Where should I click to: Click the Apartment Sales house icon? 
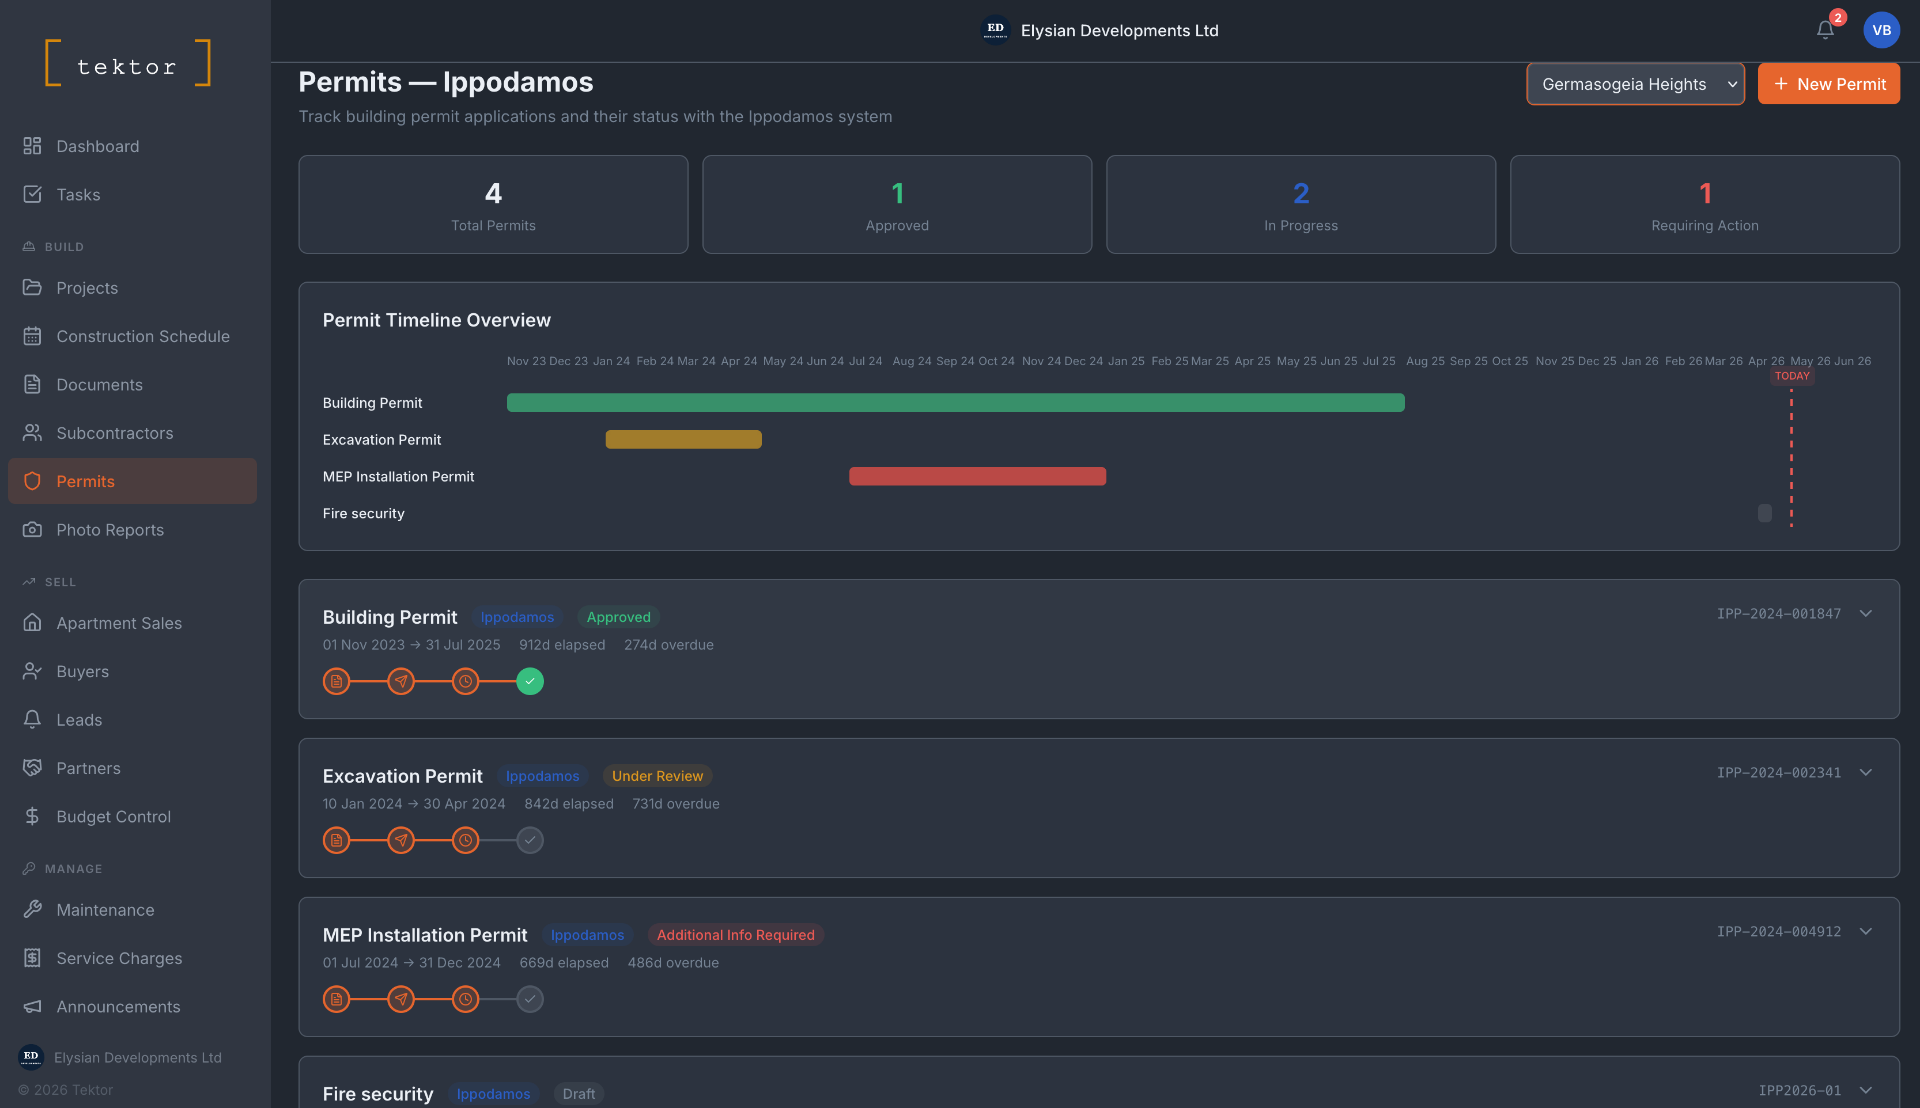(x=32, y=622)
